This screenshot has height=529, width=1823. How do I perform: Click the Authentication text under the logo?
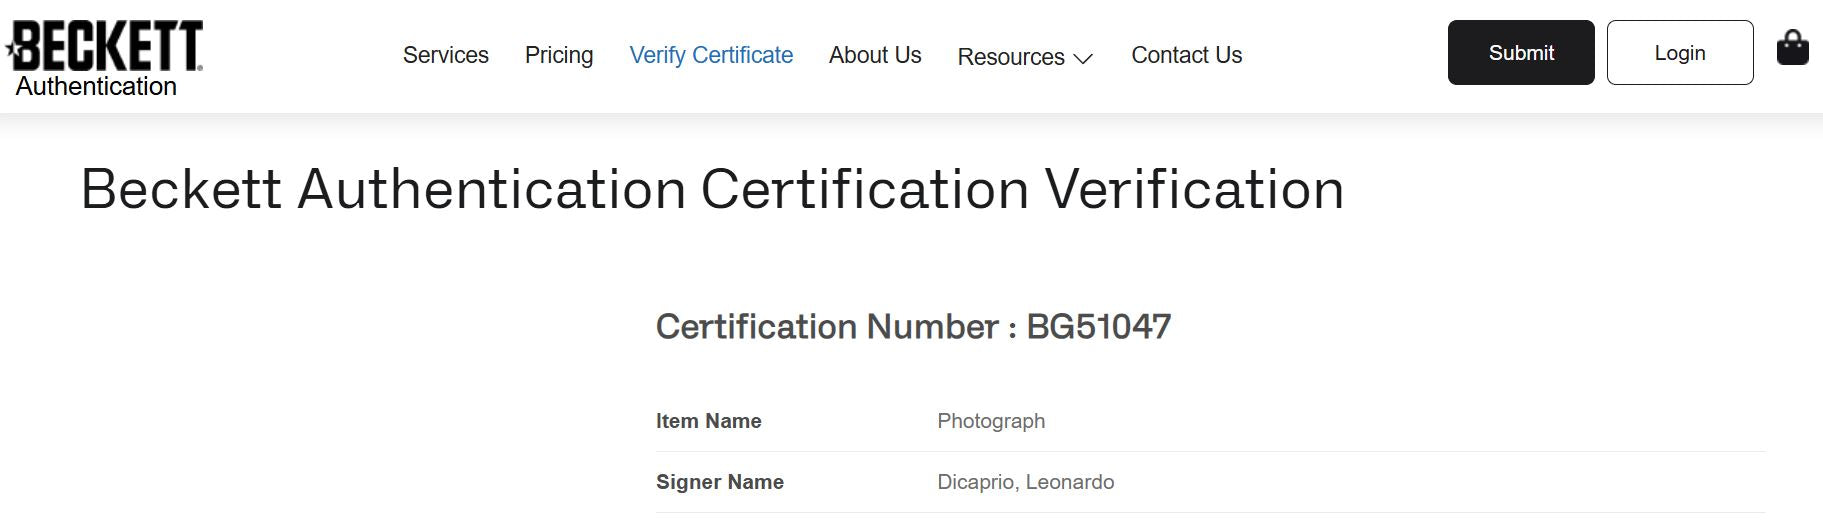pyautogui.click(x=96, y=86)
